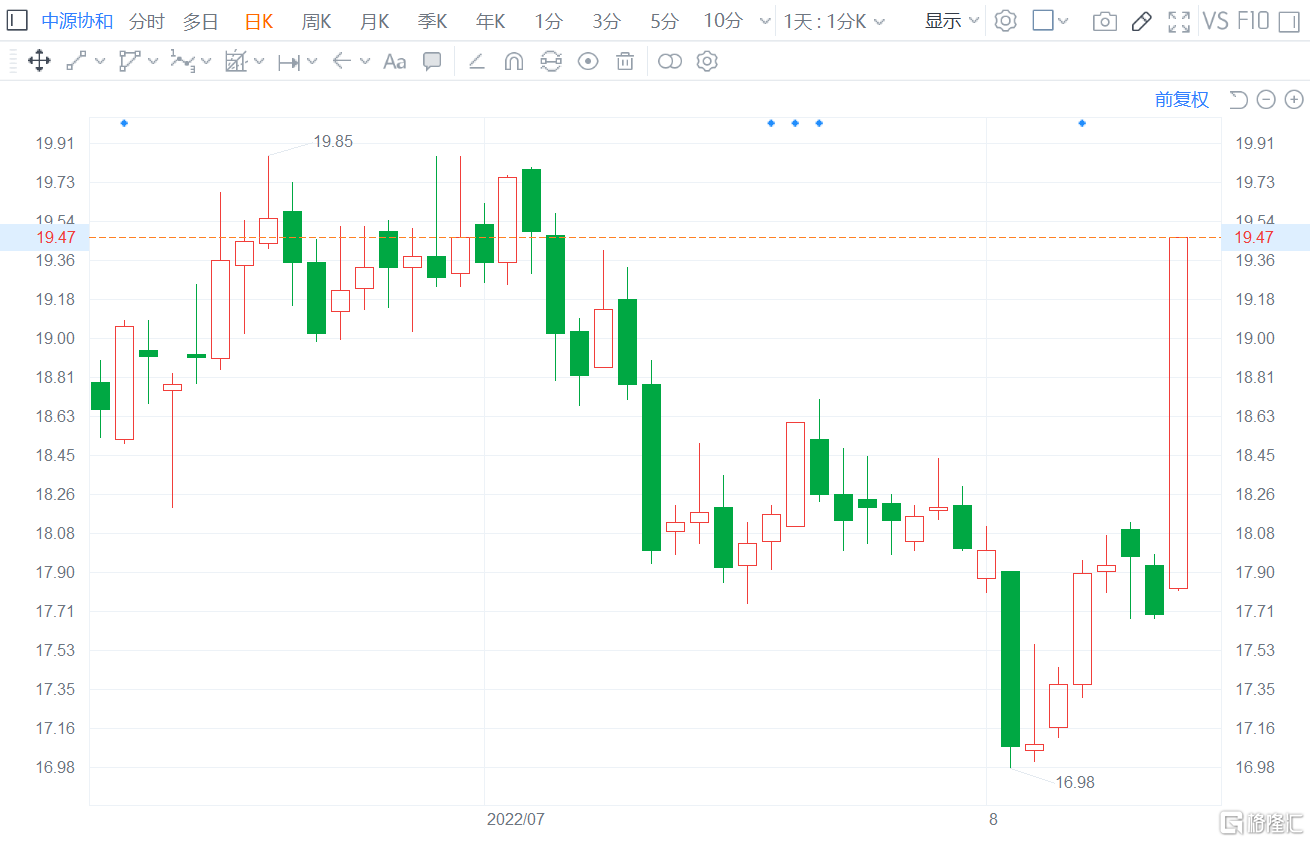Select the 季K period tab

click(433, 21)
